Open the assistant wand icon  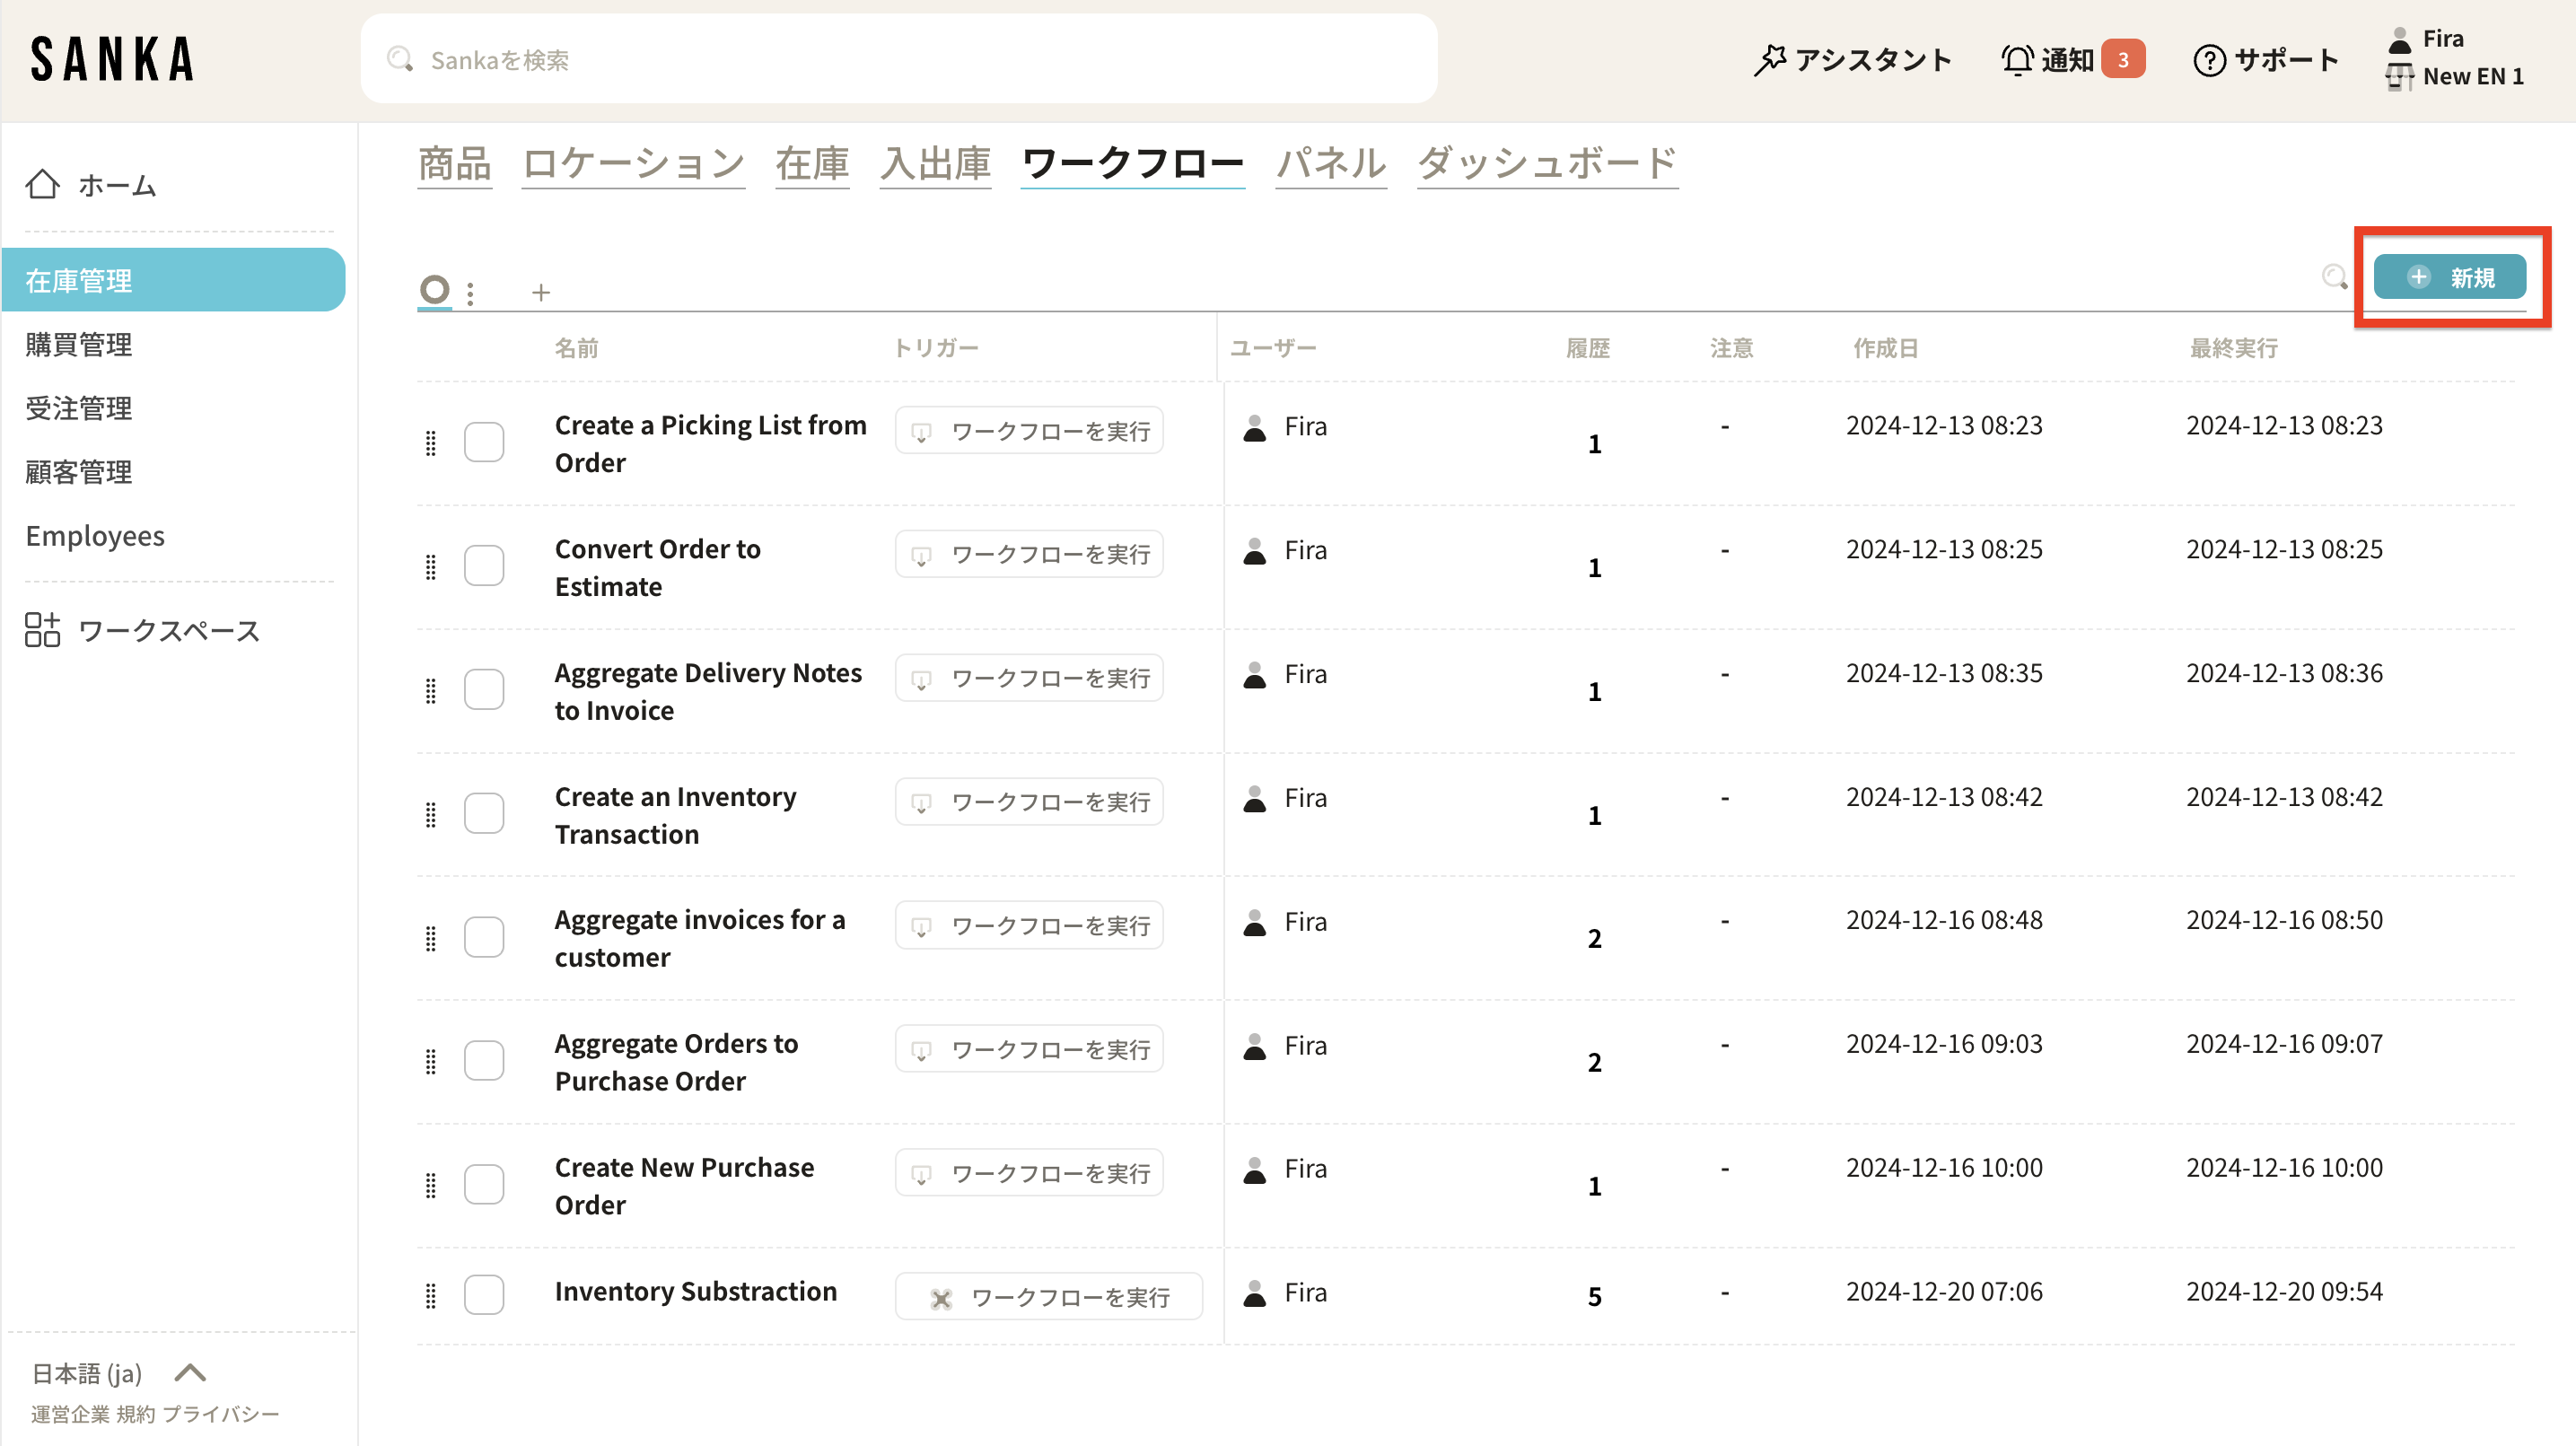[1769, 60]
